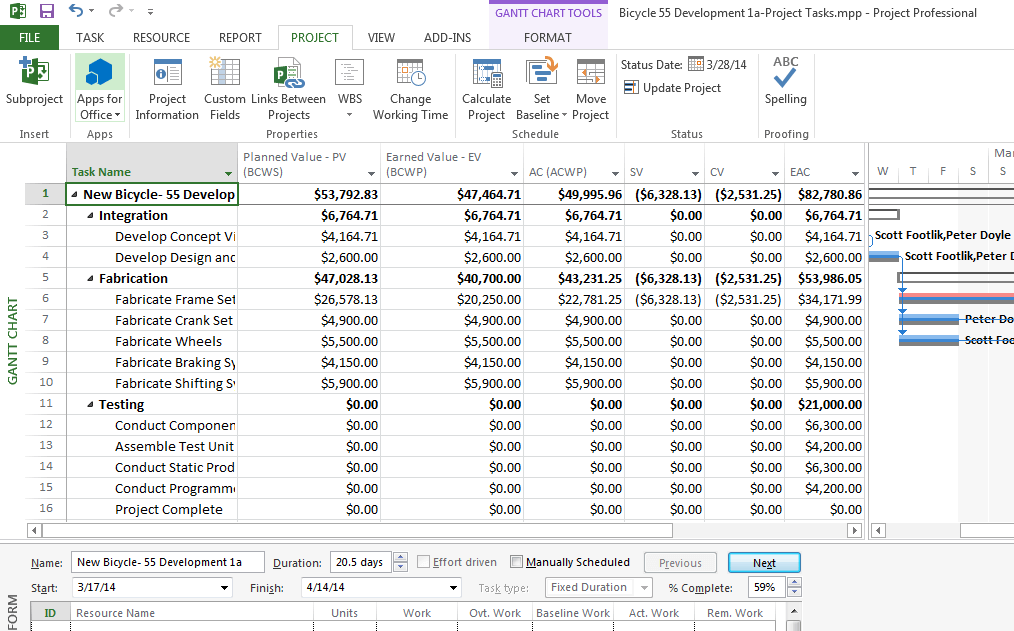Image resolution: width=1014 pixels, height=631 pixels.
Task: Switch to the ADD-INS ribbon tab
Action: pos(448,37)
